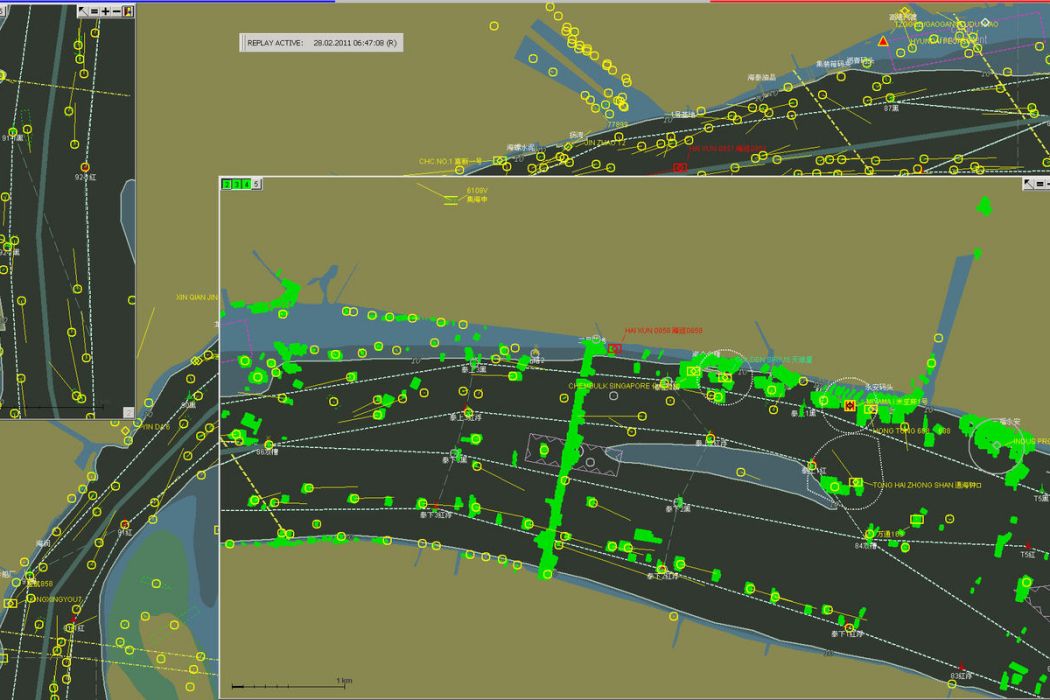The height and width of the screenshot is (700, 1050).
Task: Select the orange diamond vessel marker near HONG TONG 668
Action: click(x=850, y=405)
